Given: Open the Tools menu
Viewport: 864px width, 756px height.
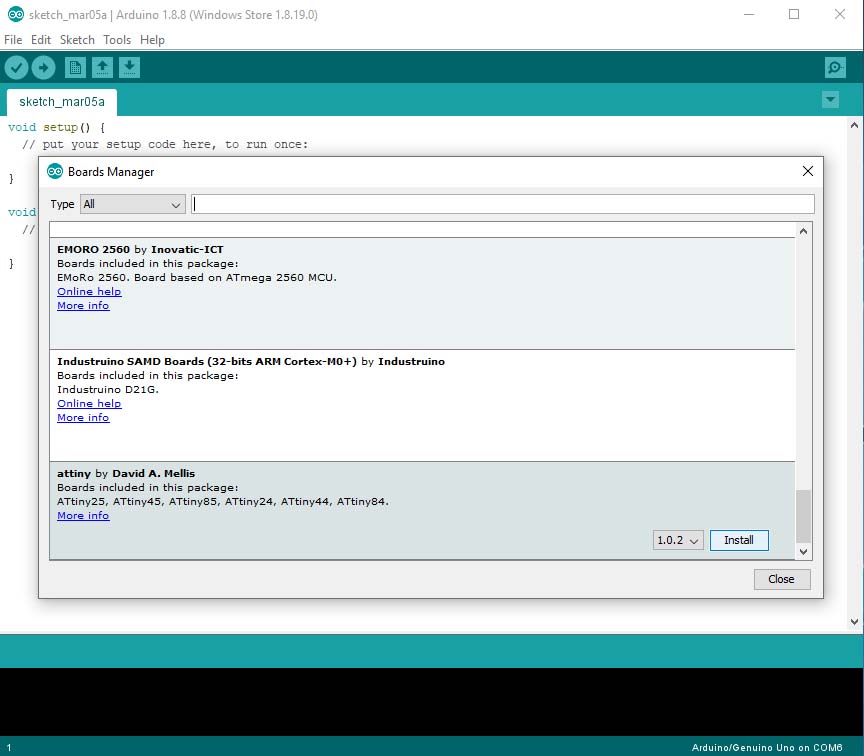Looking at the screenshot, I should pos(117,40).
